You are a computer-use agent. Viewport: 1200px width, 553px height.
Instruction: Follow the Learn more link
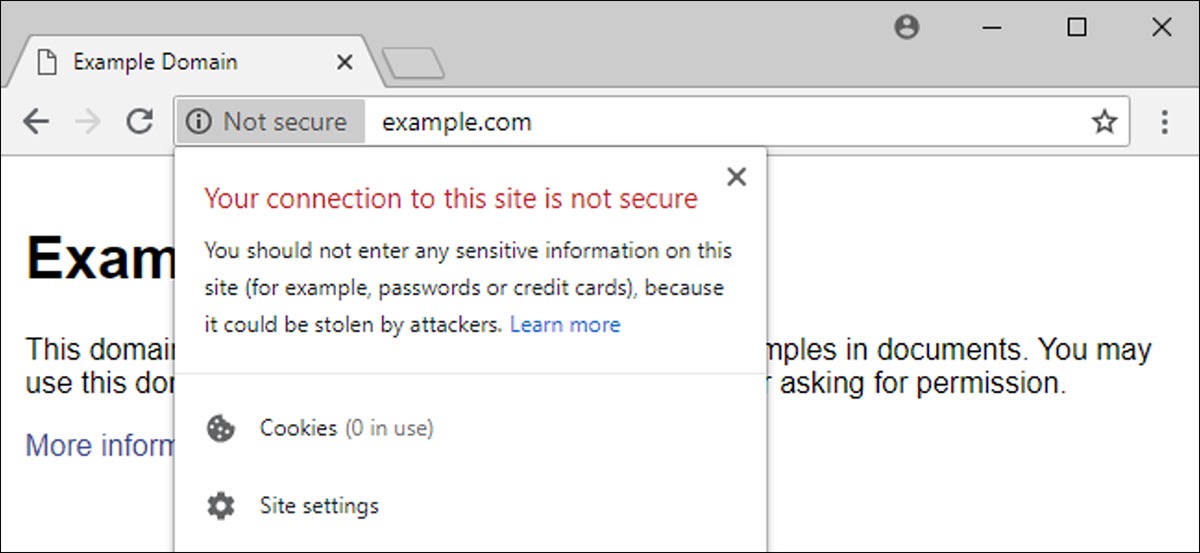pyautogui.click(x=565, y=325)
